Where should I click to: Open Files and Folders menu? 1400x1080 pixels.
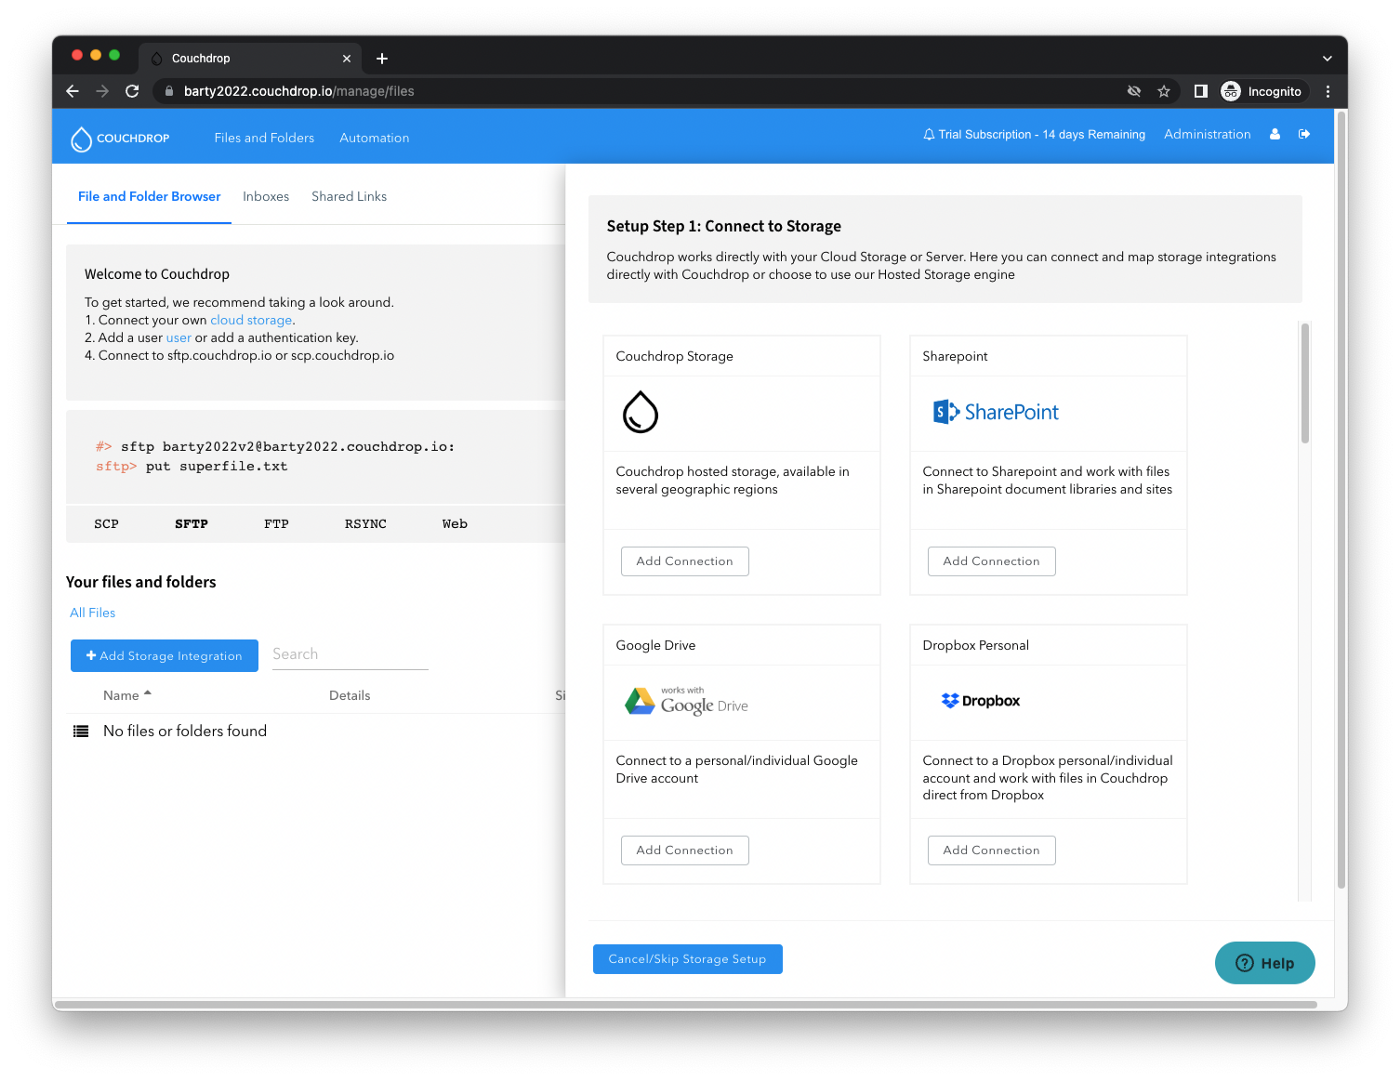(264, 138)
